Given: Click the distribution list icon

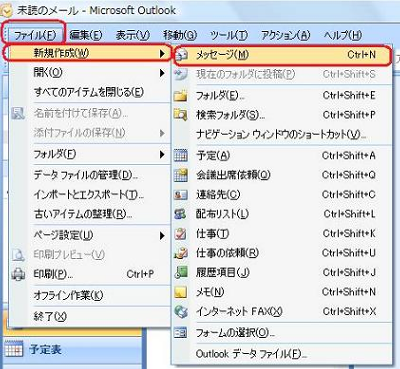Looking at the screenshot, I should click(x=181, y=214).
